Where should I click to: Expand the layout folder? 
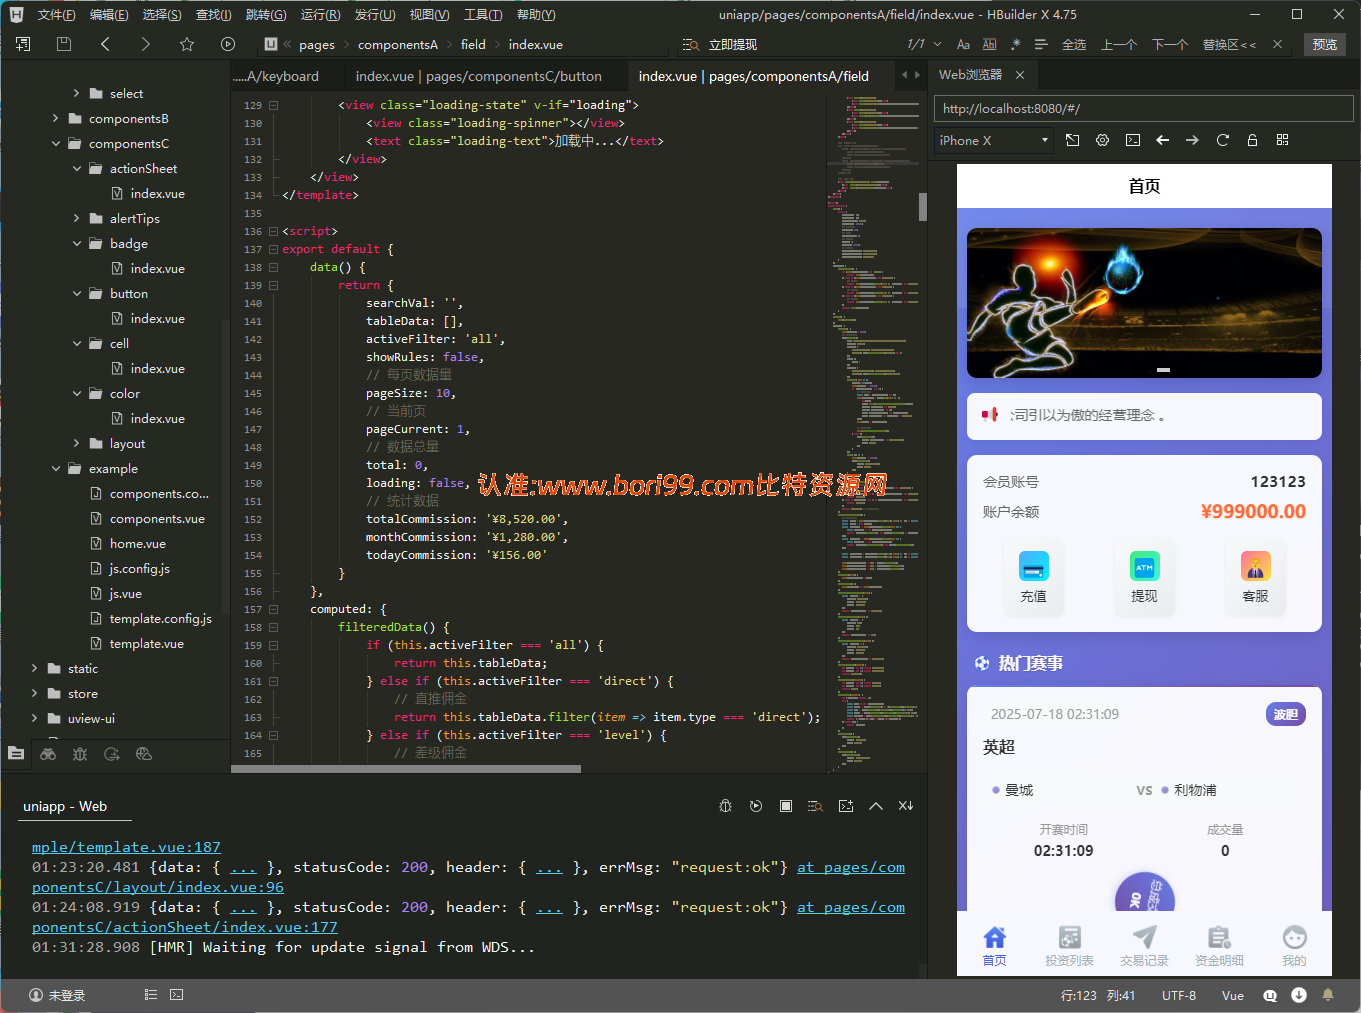76,443
